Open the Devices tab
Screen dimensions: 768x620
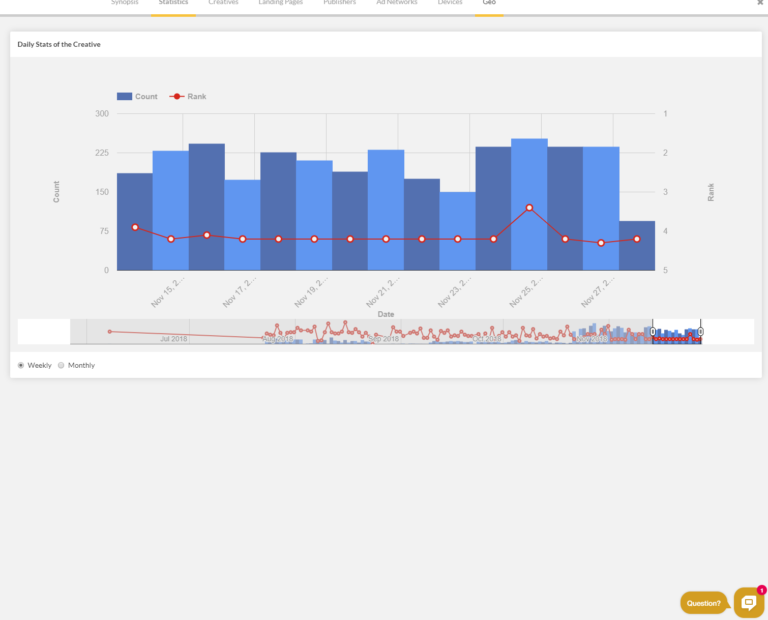[x=450, y=3]
